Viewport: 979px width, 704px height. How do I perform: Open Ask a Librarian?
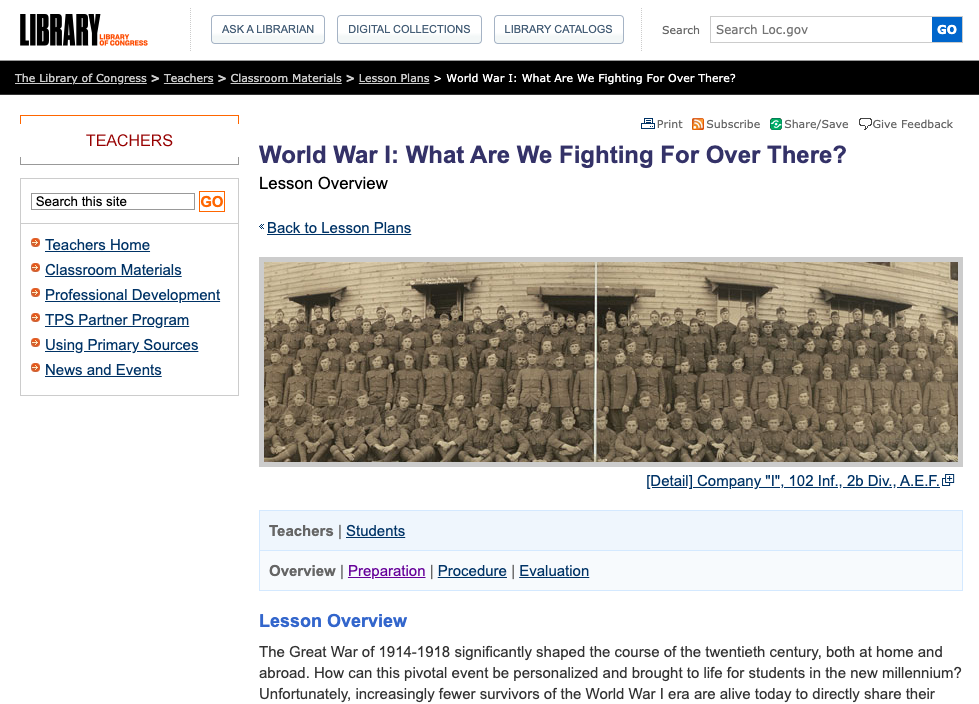[x=268, y=30]
